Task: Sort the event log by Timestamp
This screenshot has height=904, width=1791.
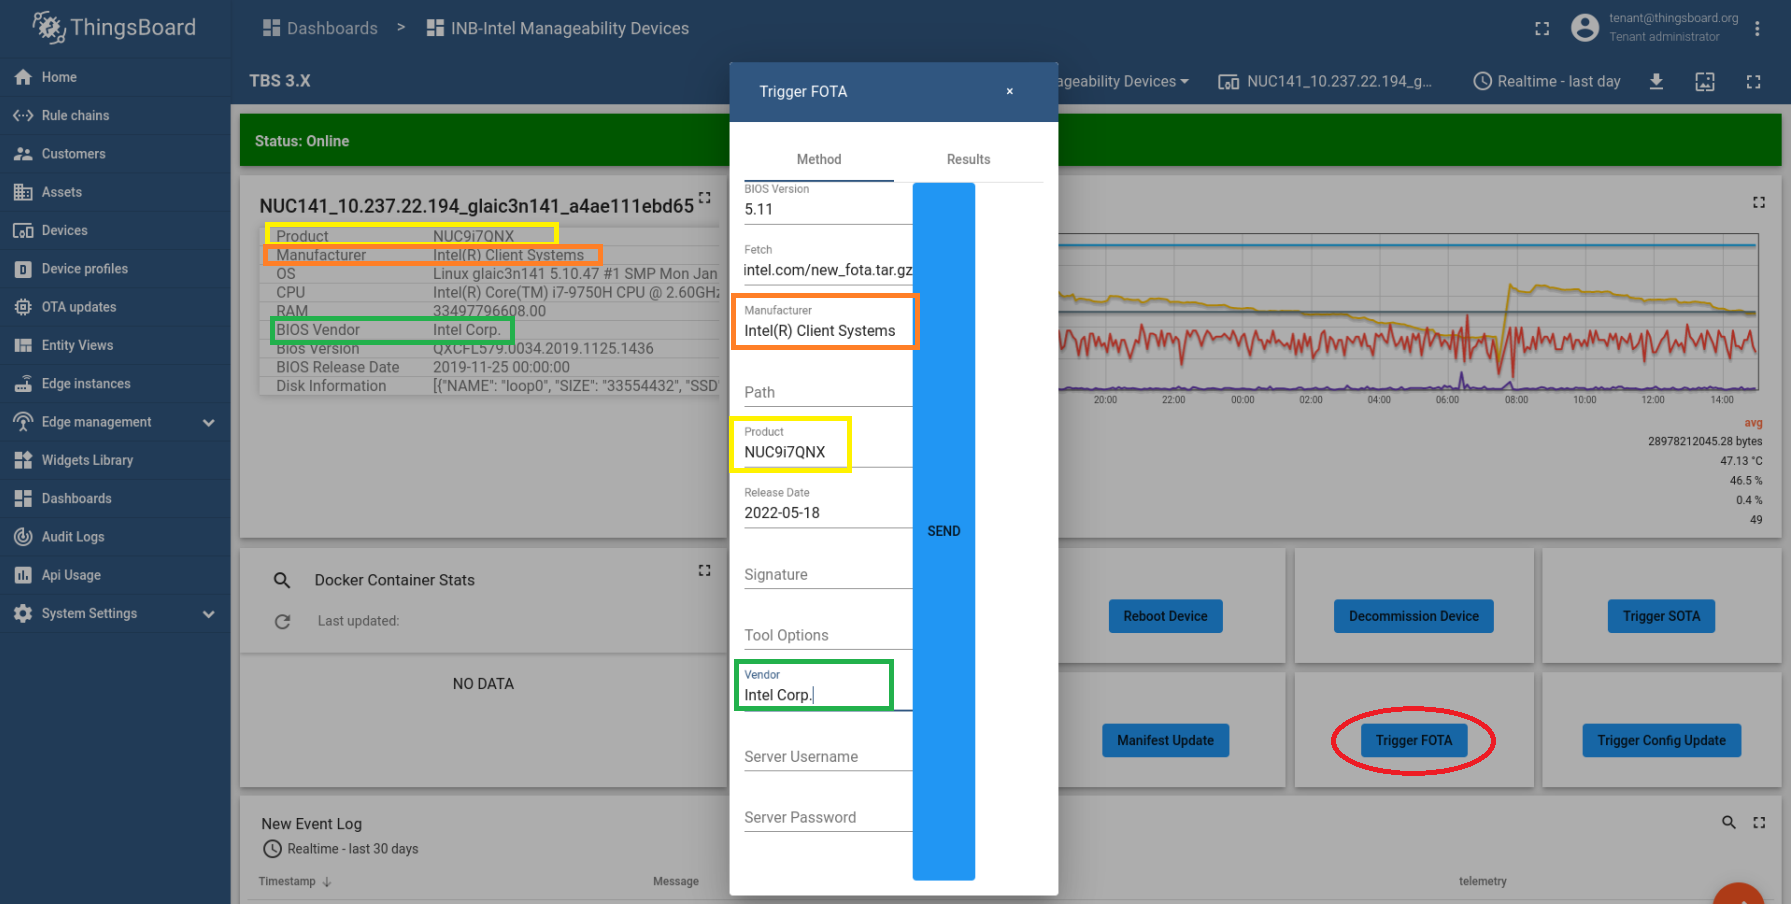Action: (295, 881)
